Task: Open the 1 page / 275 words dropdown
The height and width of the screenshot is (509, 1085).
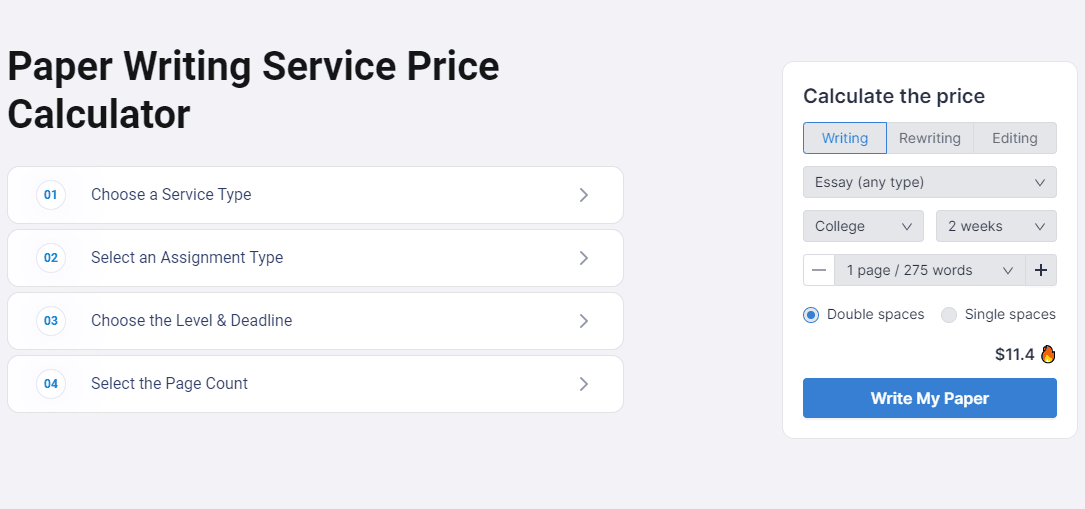Action: pos(929,270)
